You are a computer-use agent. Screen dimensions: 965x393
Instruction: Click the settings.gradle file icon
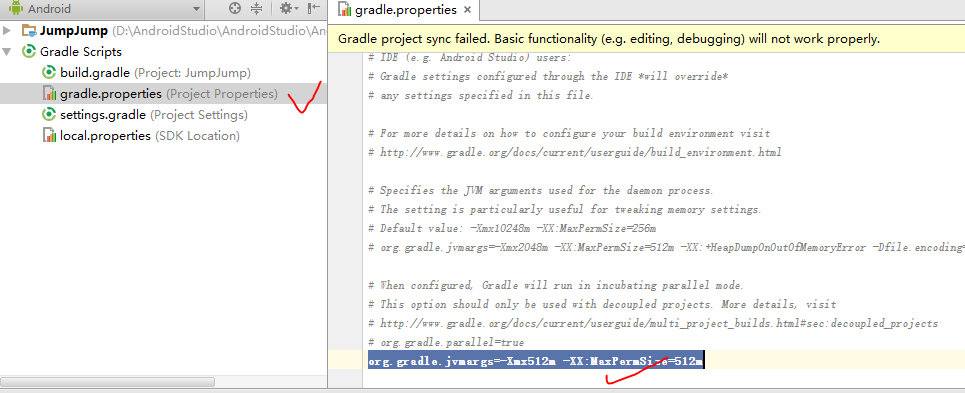pos(49,114)
